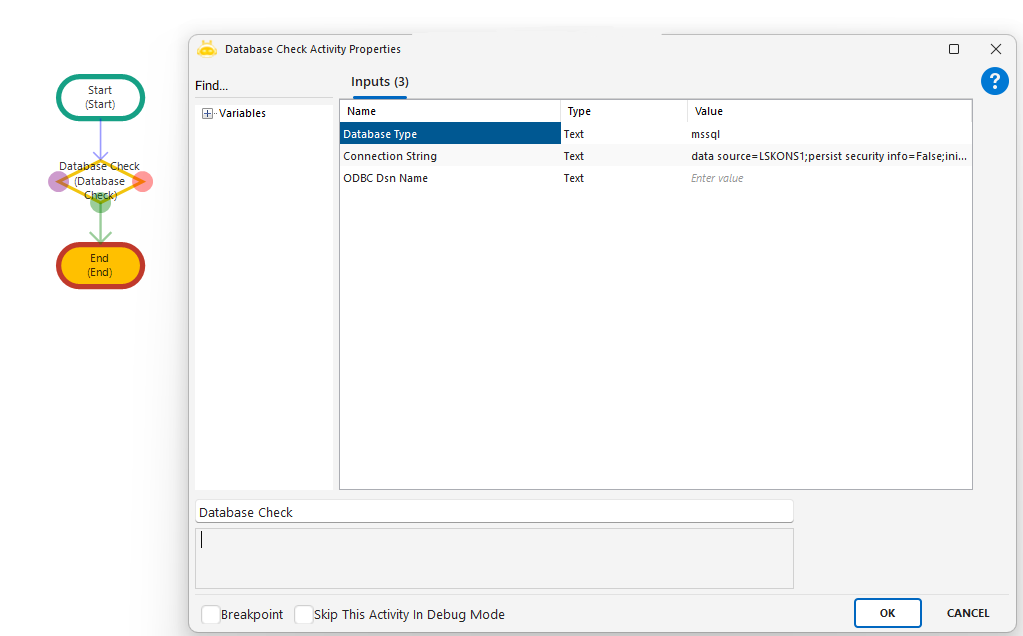
Task: Click the yellow robot app icon in title bar
Action: 207,49
